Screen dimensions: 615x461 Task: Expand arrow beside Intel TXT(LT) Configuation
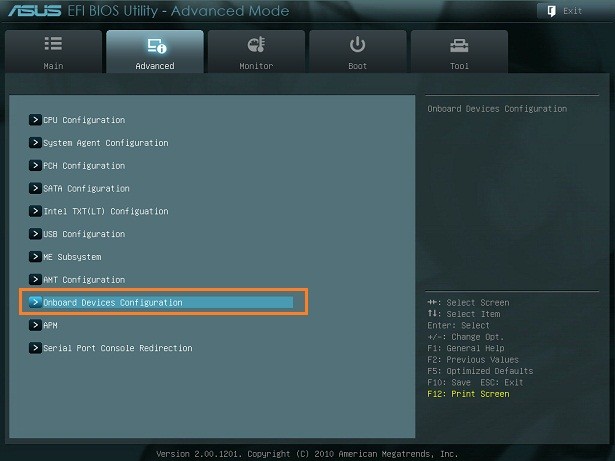click(x=35, y=211)
